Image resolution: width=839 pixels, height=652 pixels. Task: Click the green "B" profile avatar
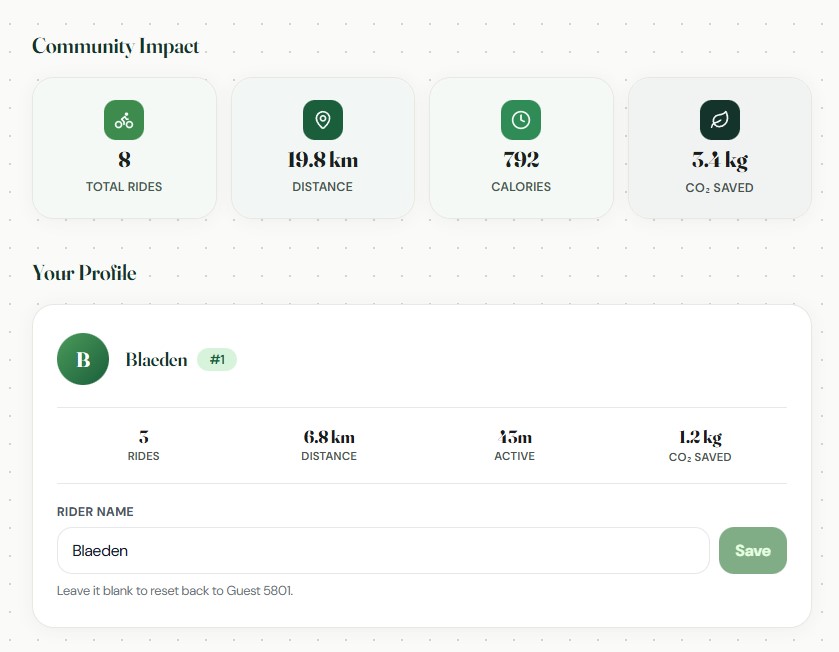point(83,359)
